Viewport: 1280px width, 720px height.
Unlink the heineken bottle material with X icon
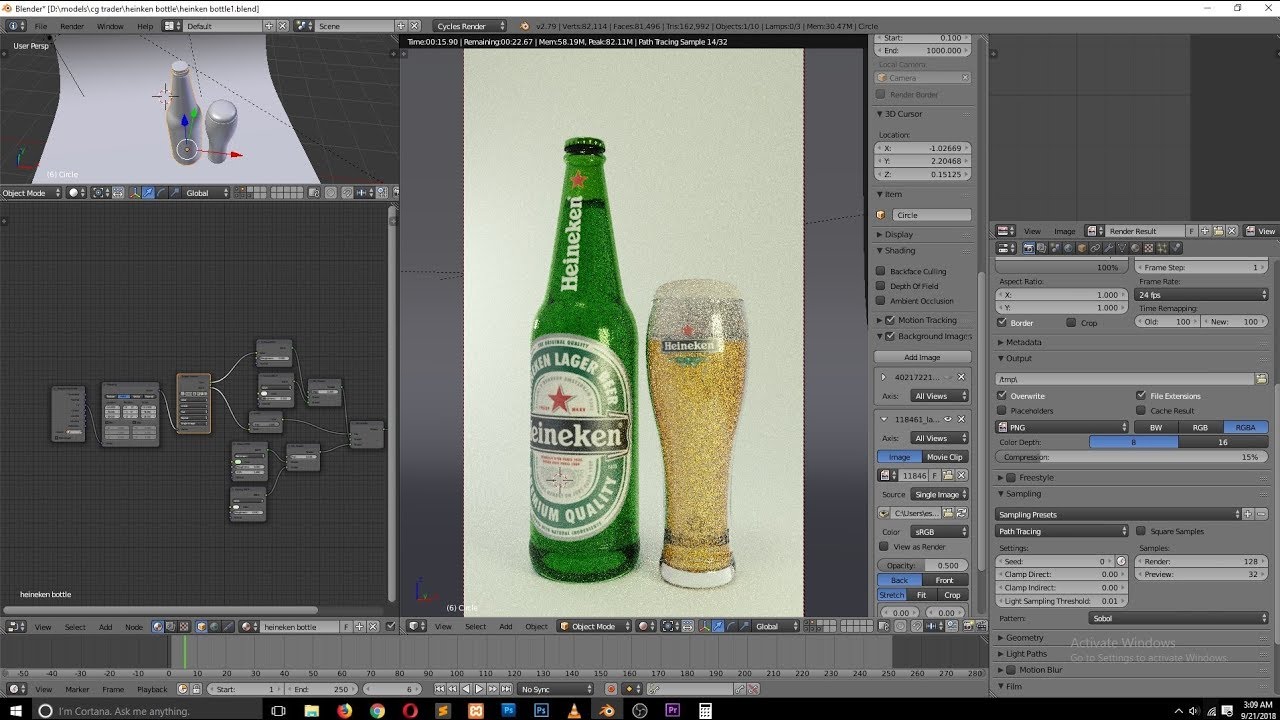pos(373,627)
